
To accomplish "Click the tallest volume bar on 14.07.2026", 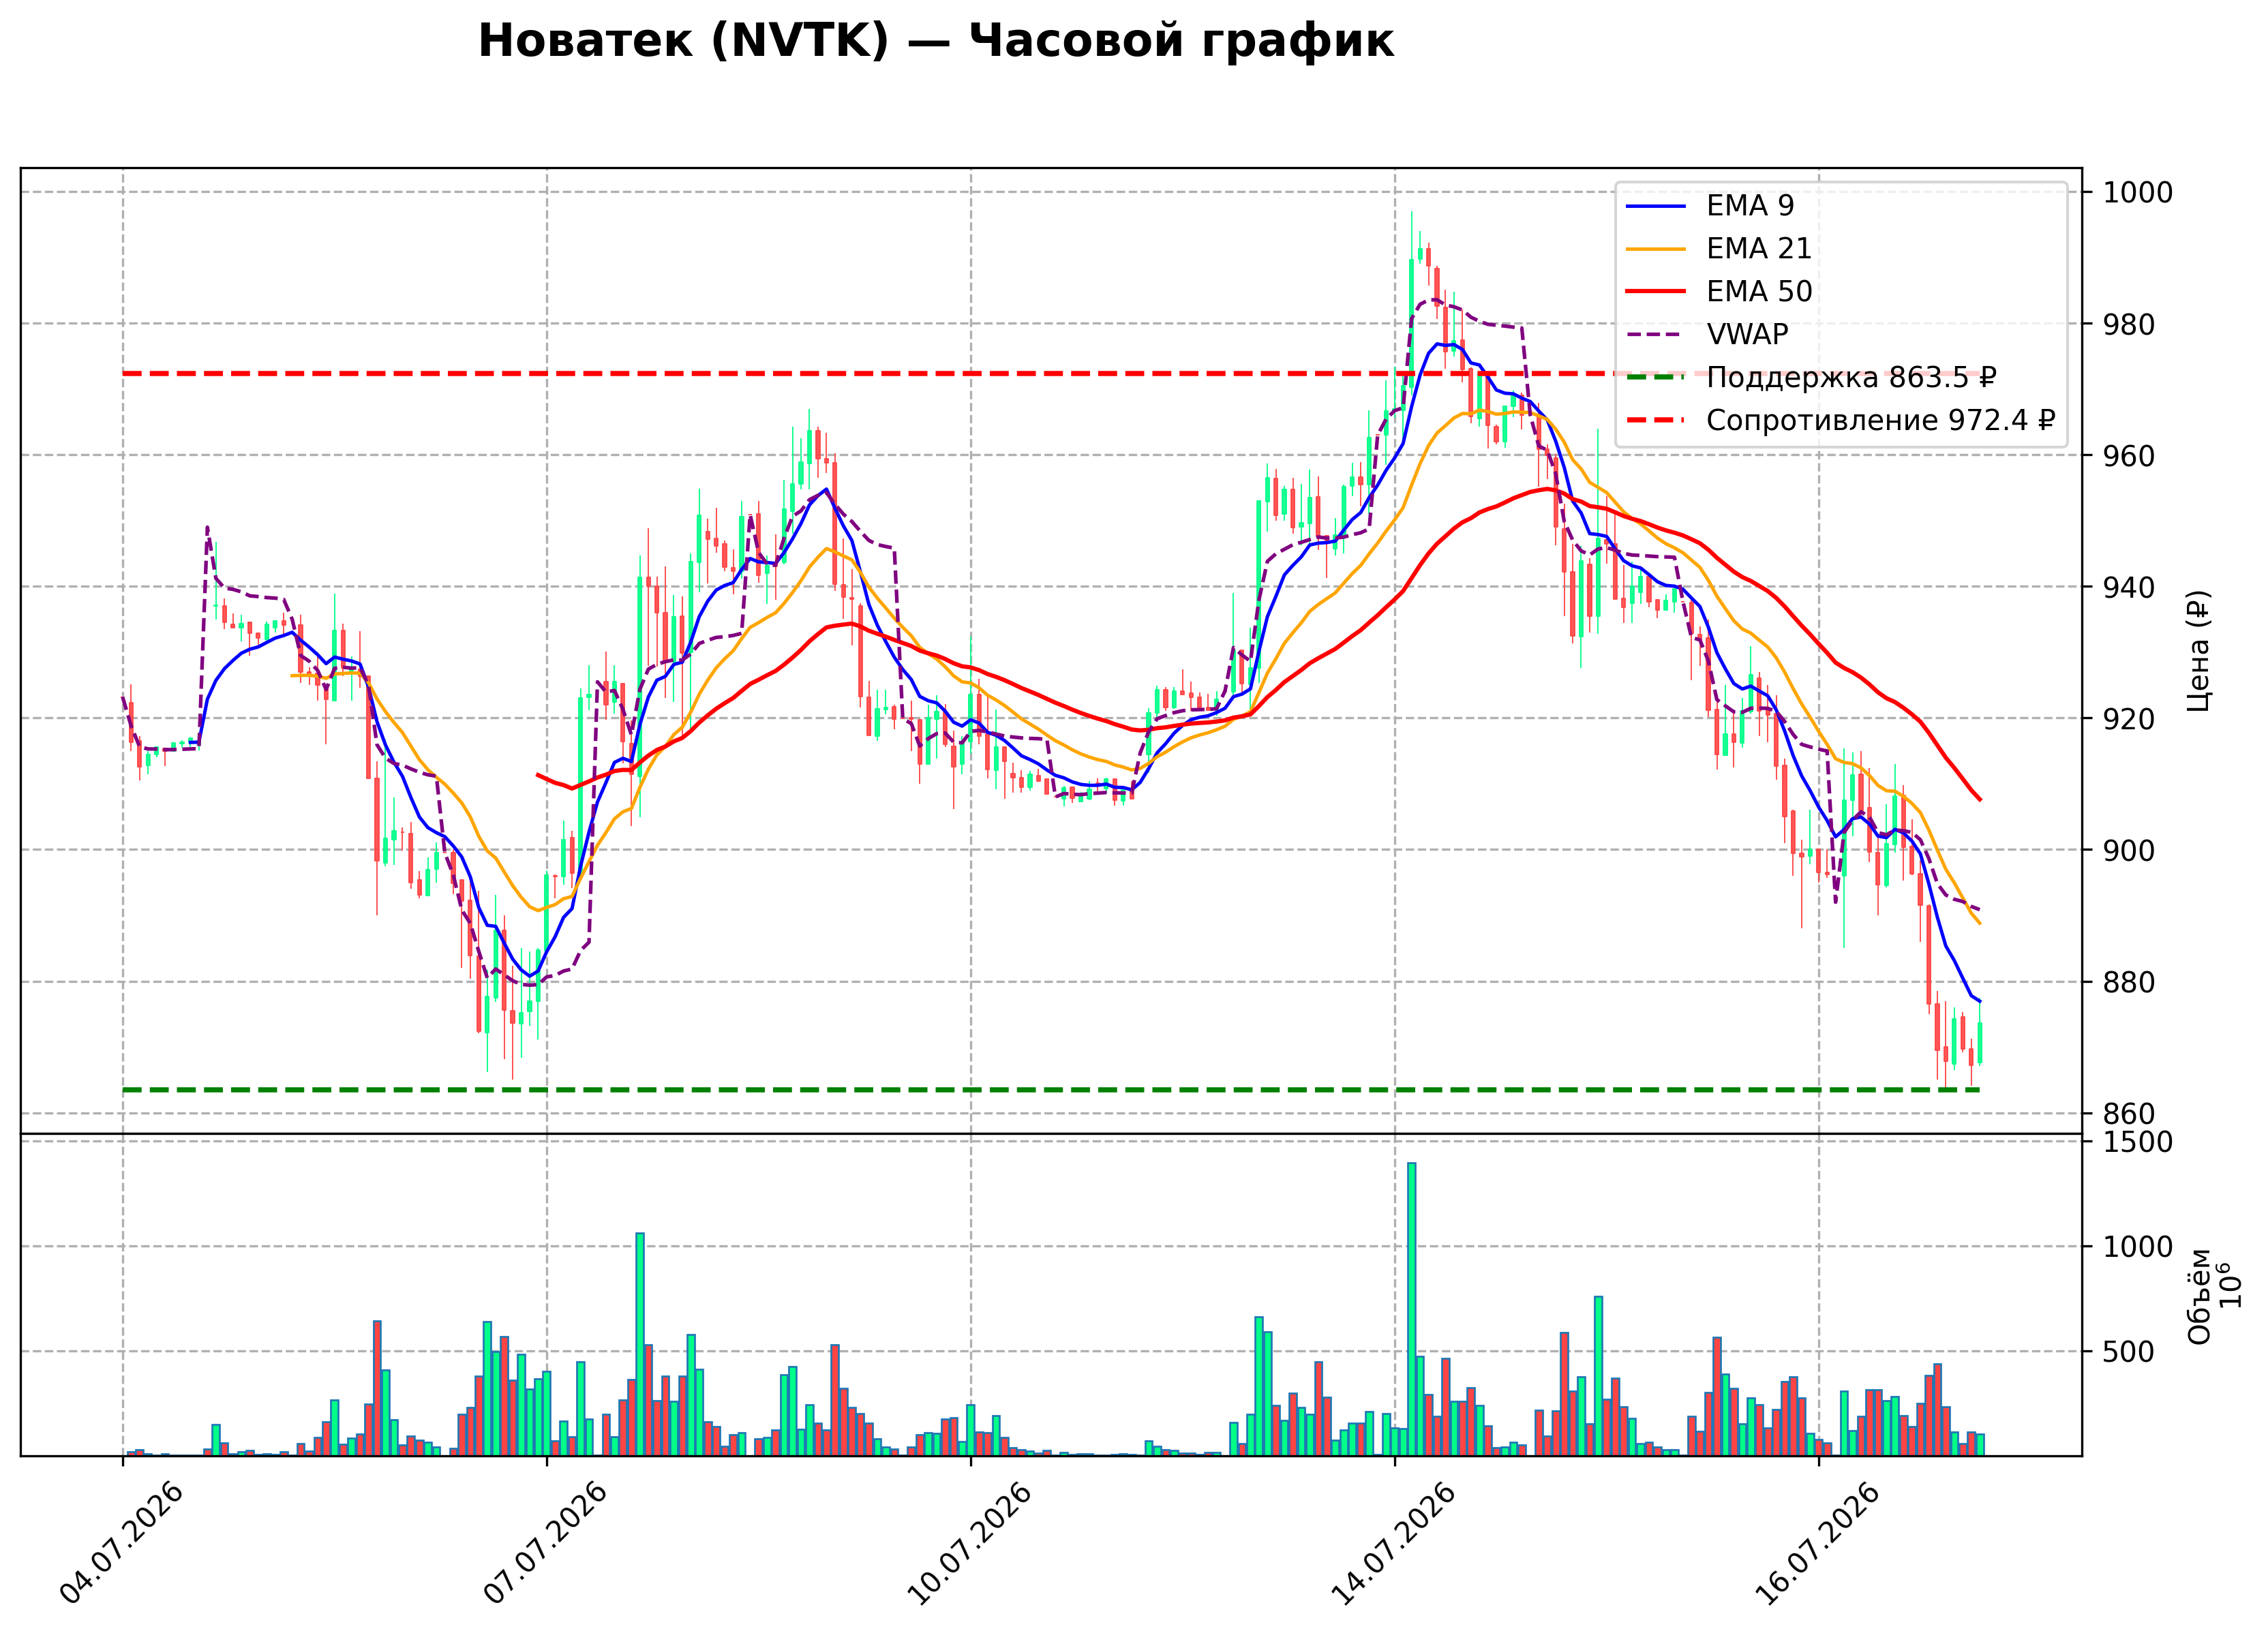I will (x=1411, y=1309).
